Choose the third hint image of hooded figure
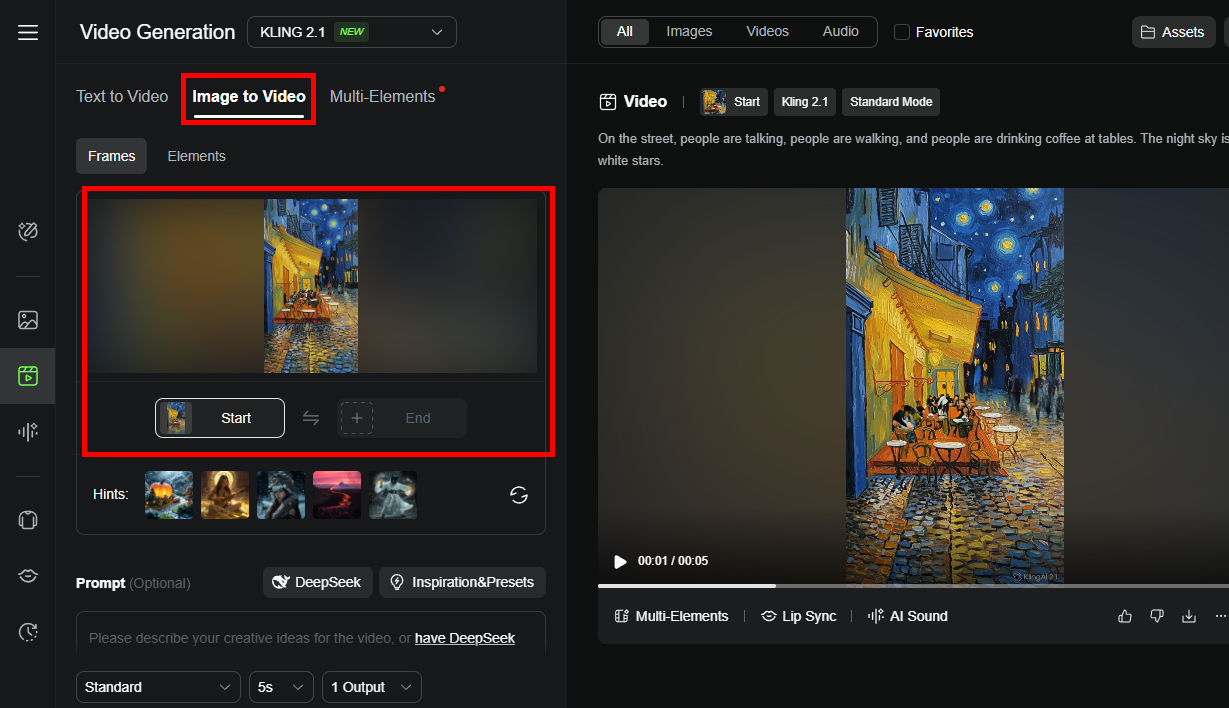1229x708 pixels. point(281,495)
